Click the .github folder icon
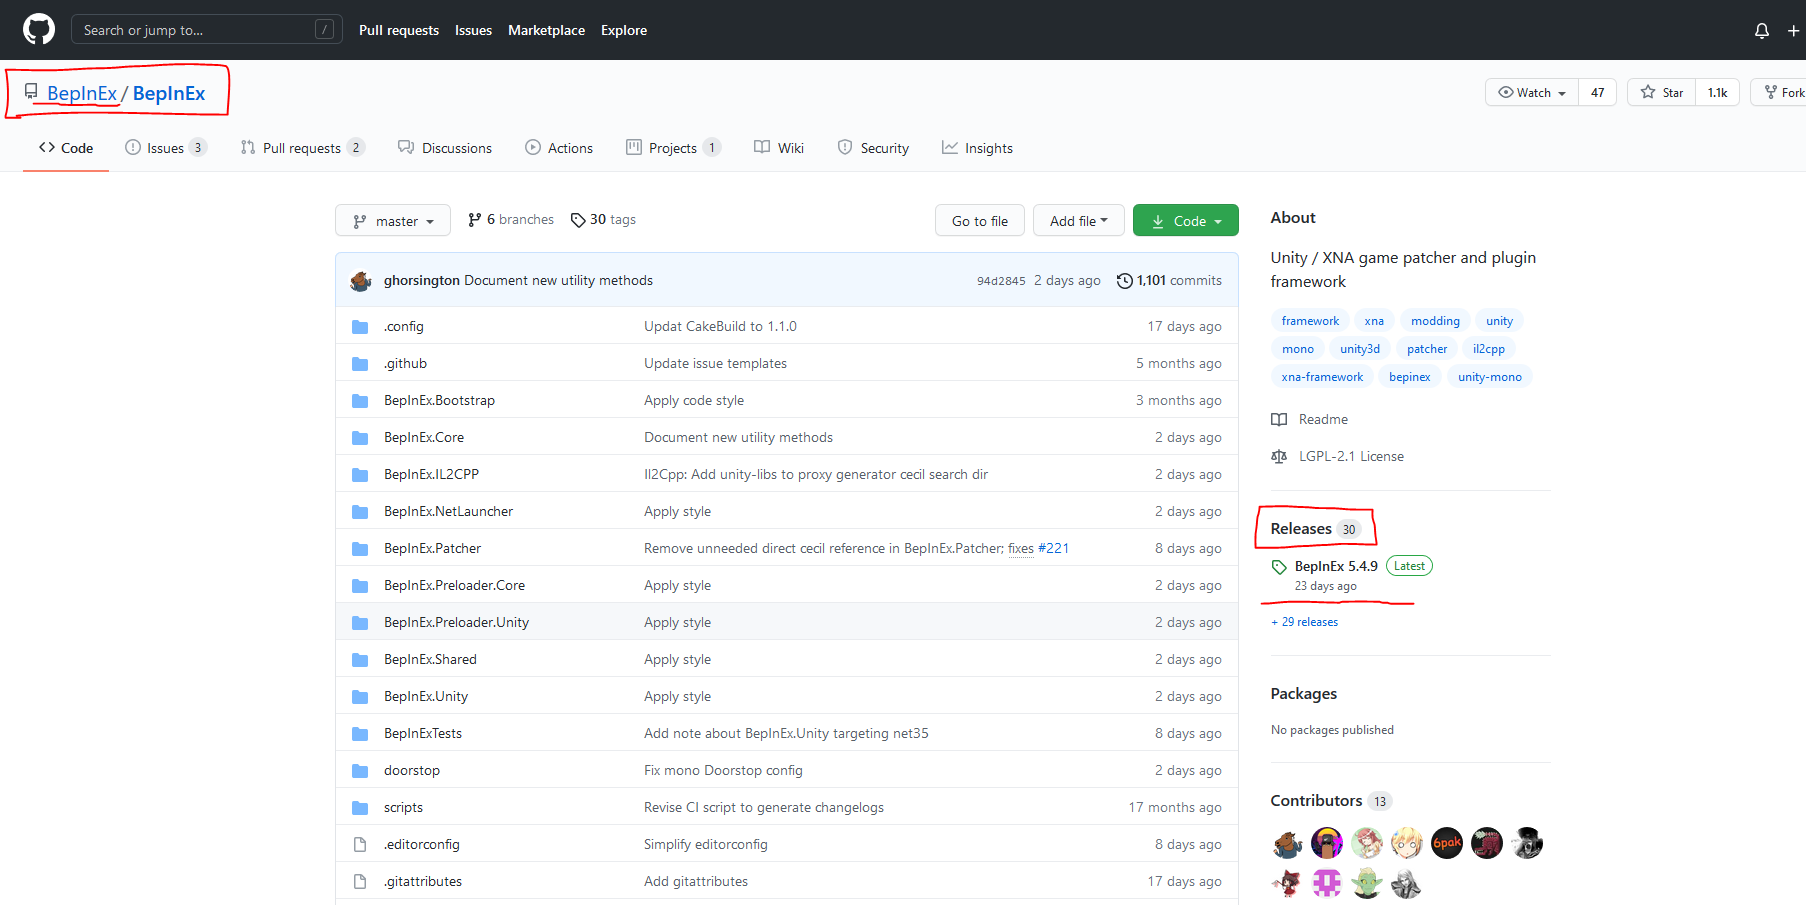The image size is (1806, 905). point(360,364)
